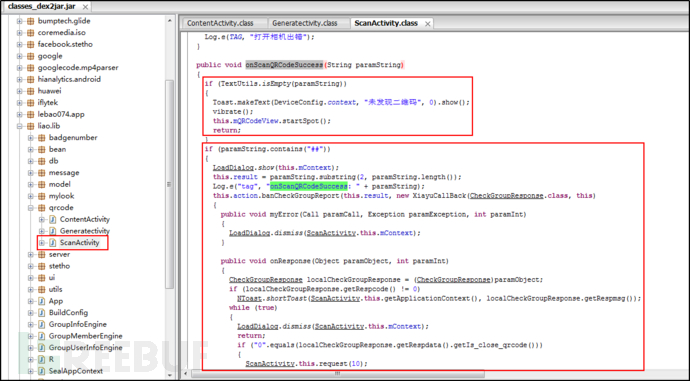Image resolution: width=690 pixels, height=381 pixels.
Task: Select the R class in tree
Action: pyautogui.click(x=51, y=359)
